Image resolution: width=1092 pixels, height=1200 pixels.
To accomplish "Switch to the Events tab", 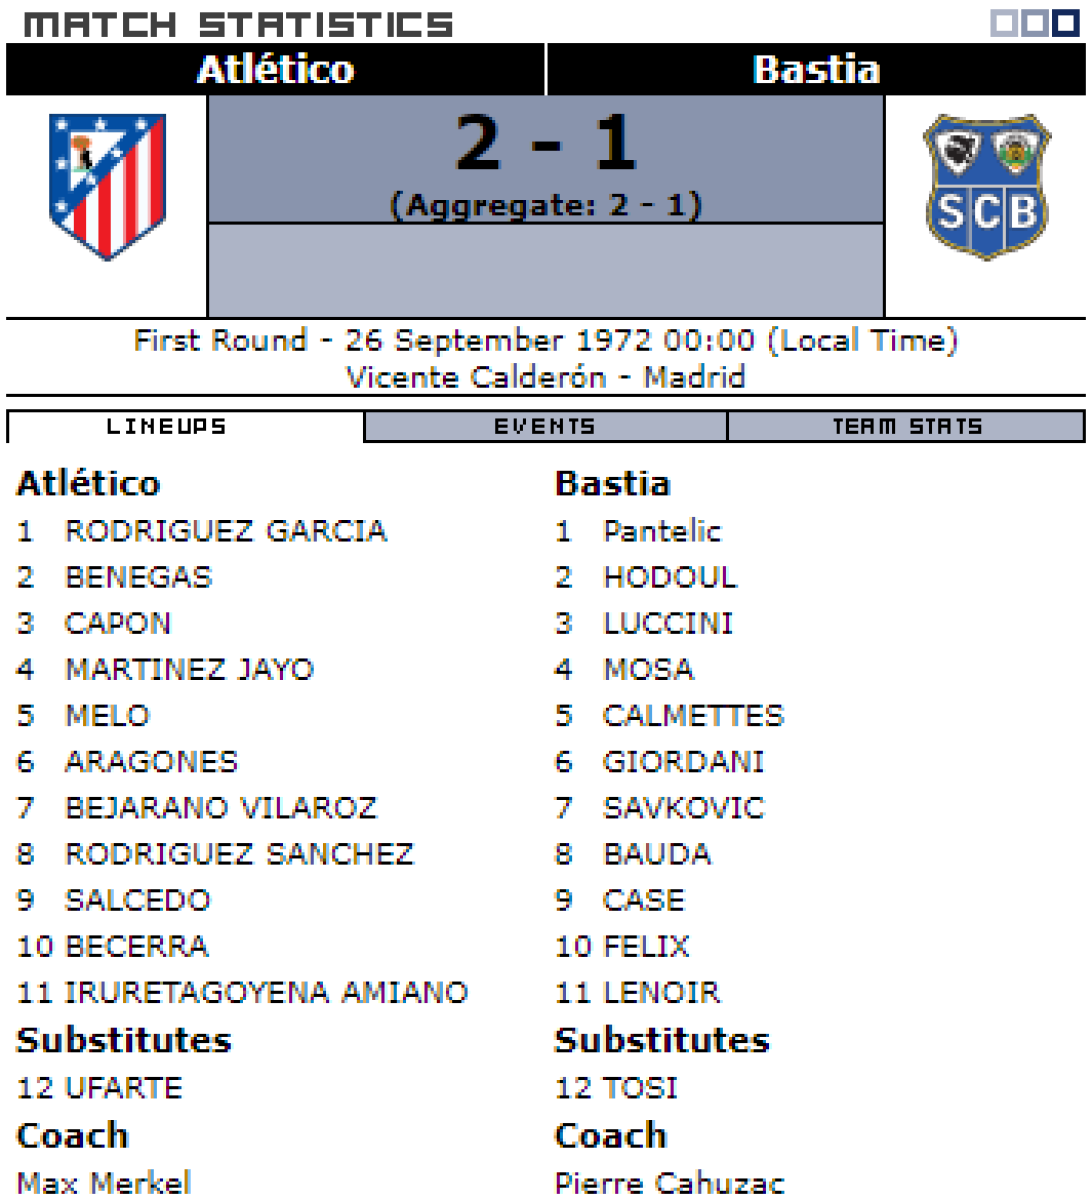I will pos(545,427).
